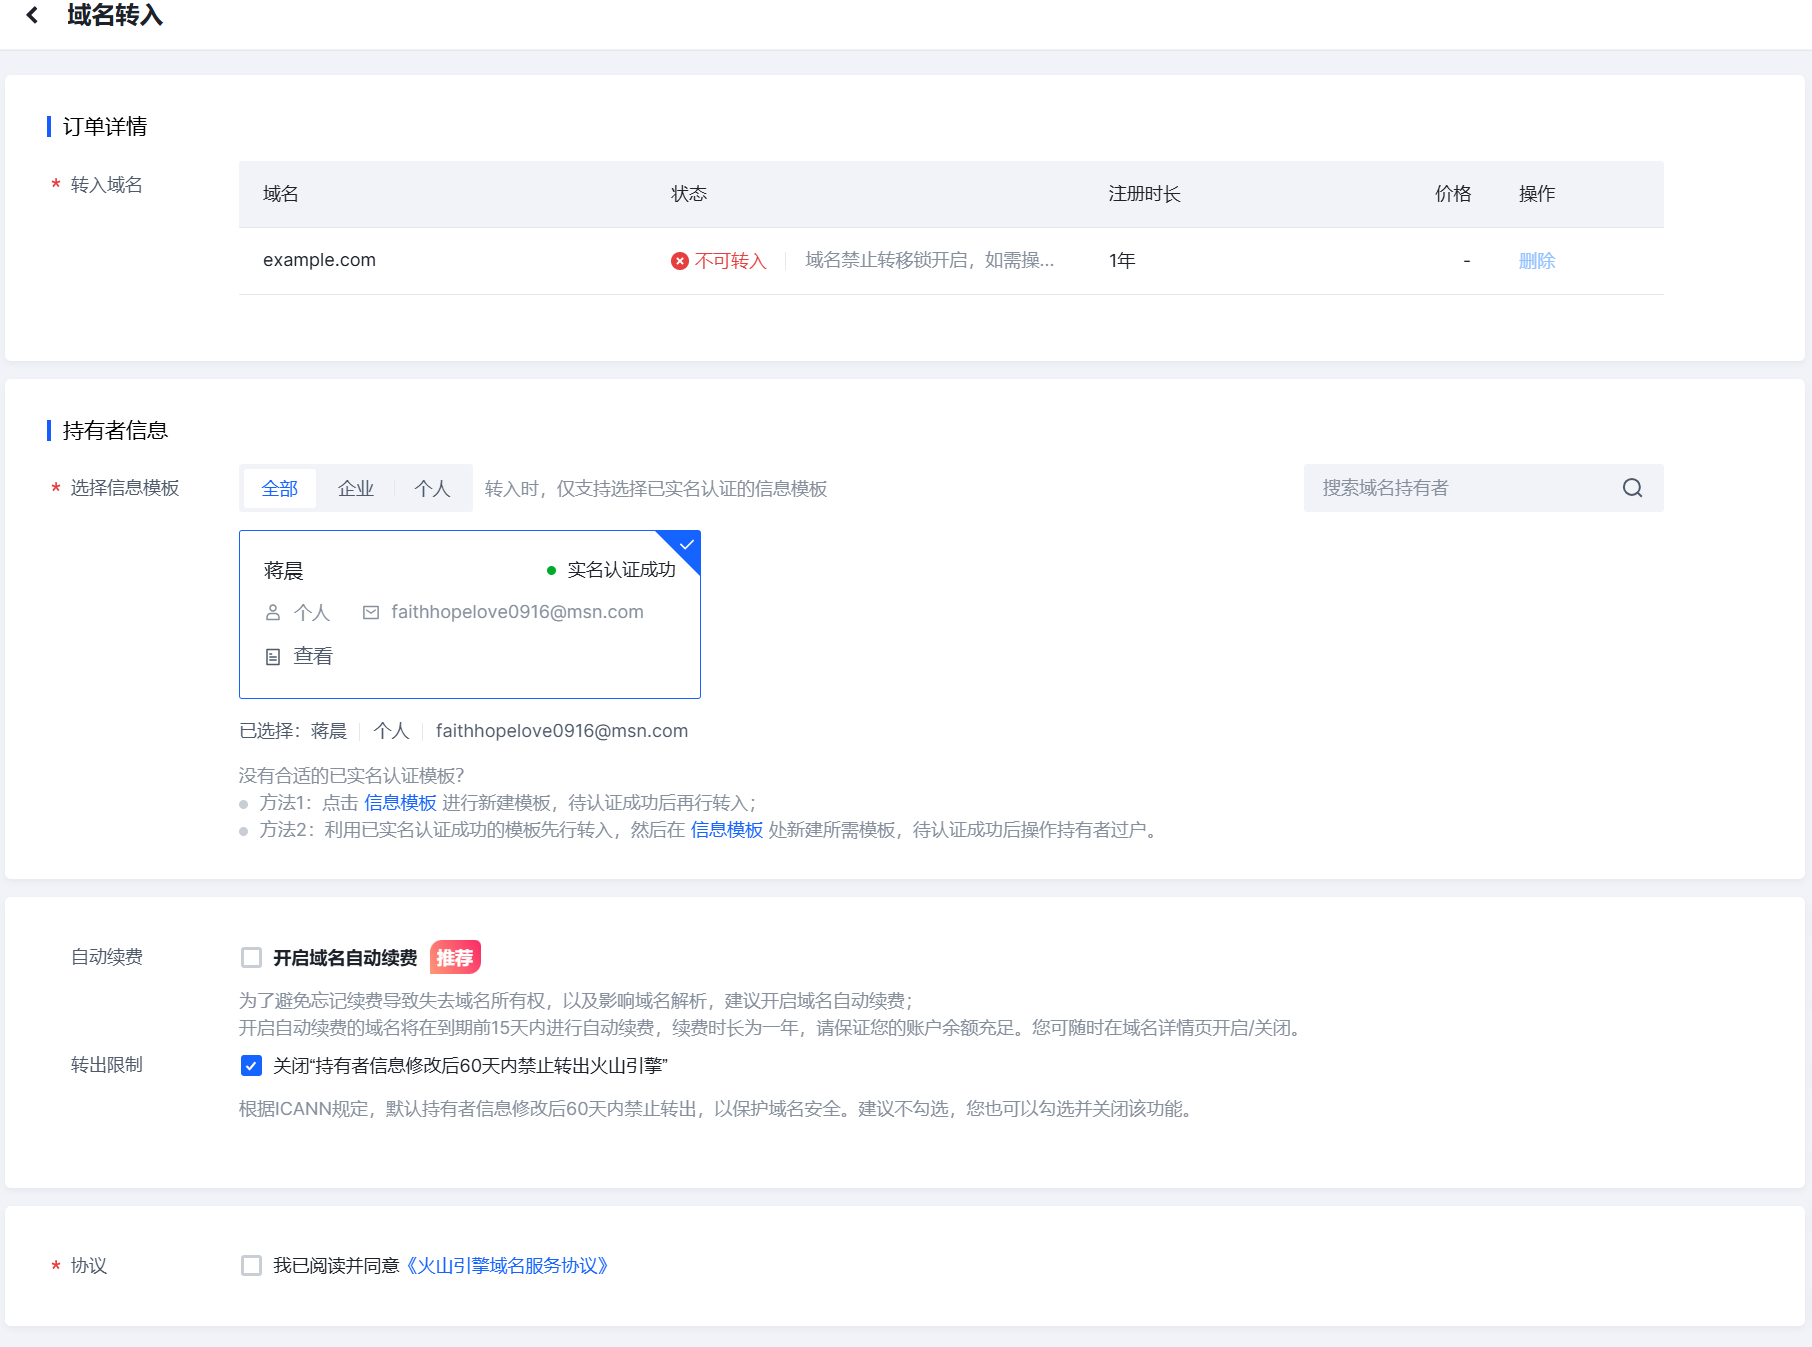Uncheck the 60天内禁止转出 restriction checkbox

click(251, 1066)
